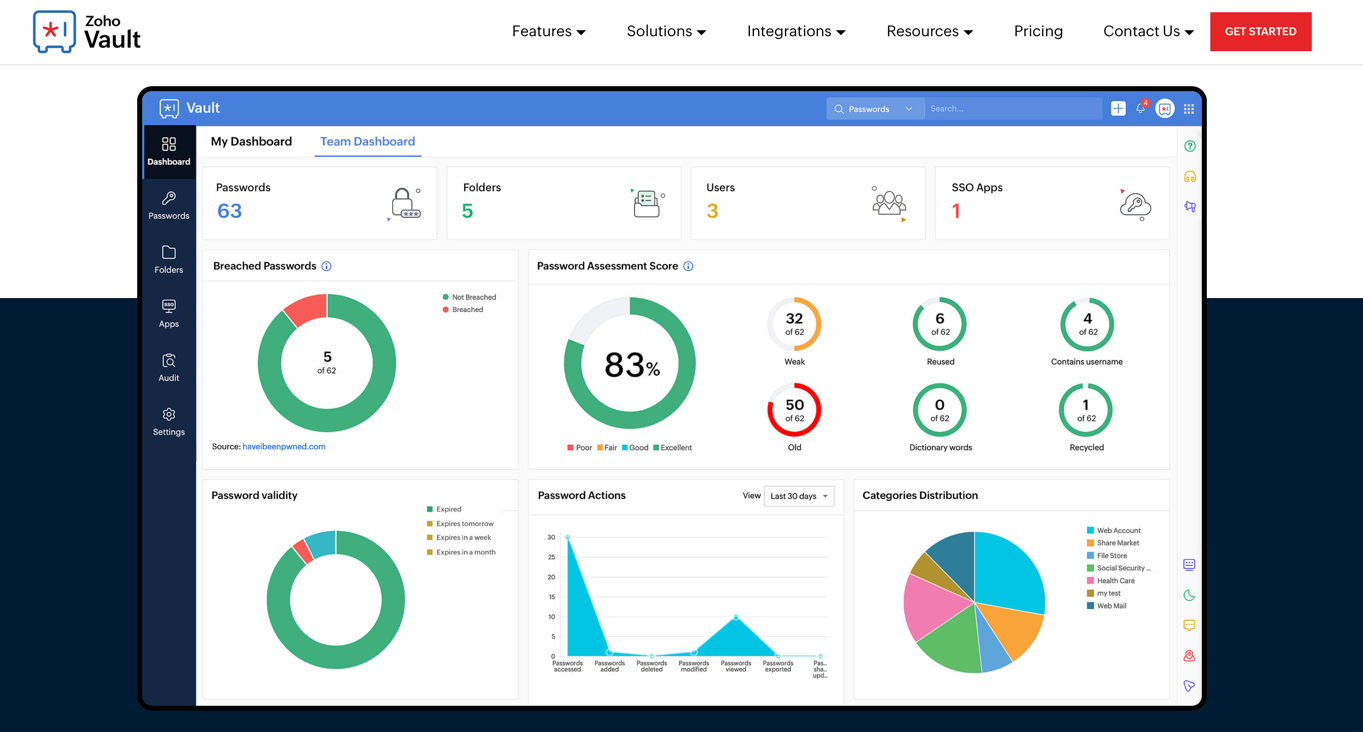Open the Pricing page
This screenshot has height=732, width=1363.
coord(1038,32)
